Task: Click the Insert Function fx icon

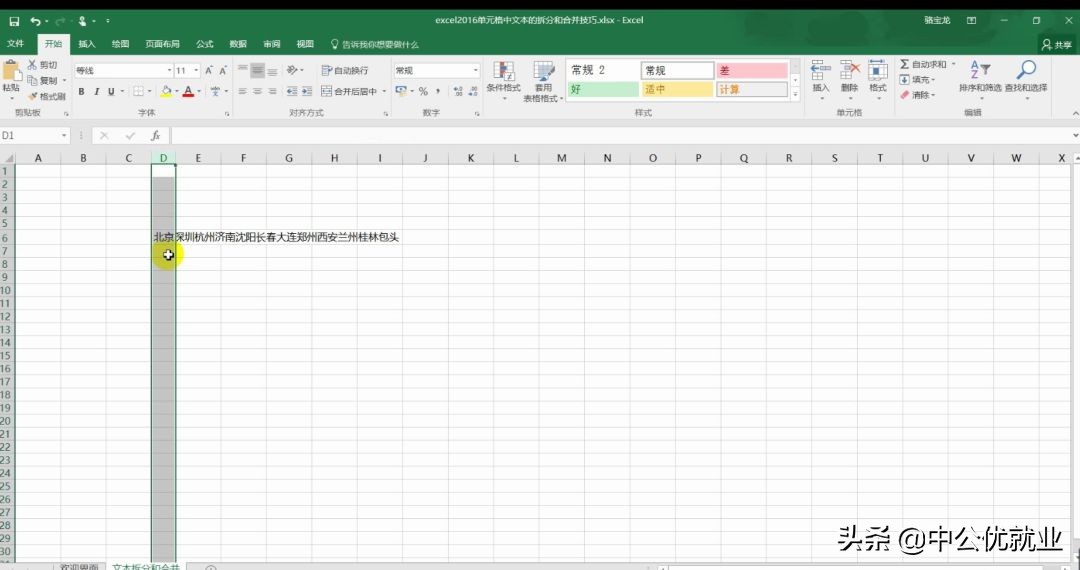Action: click(155, 135)
